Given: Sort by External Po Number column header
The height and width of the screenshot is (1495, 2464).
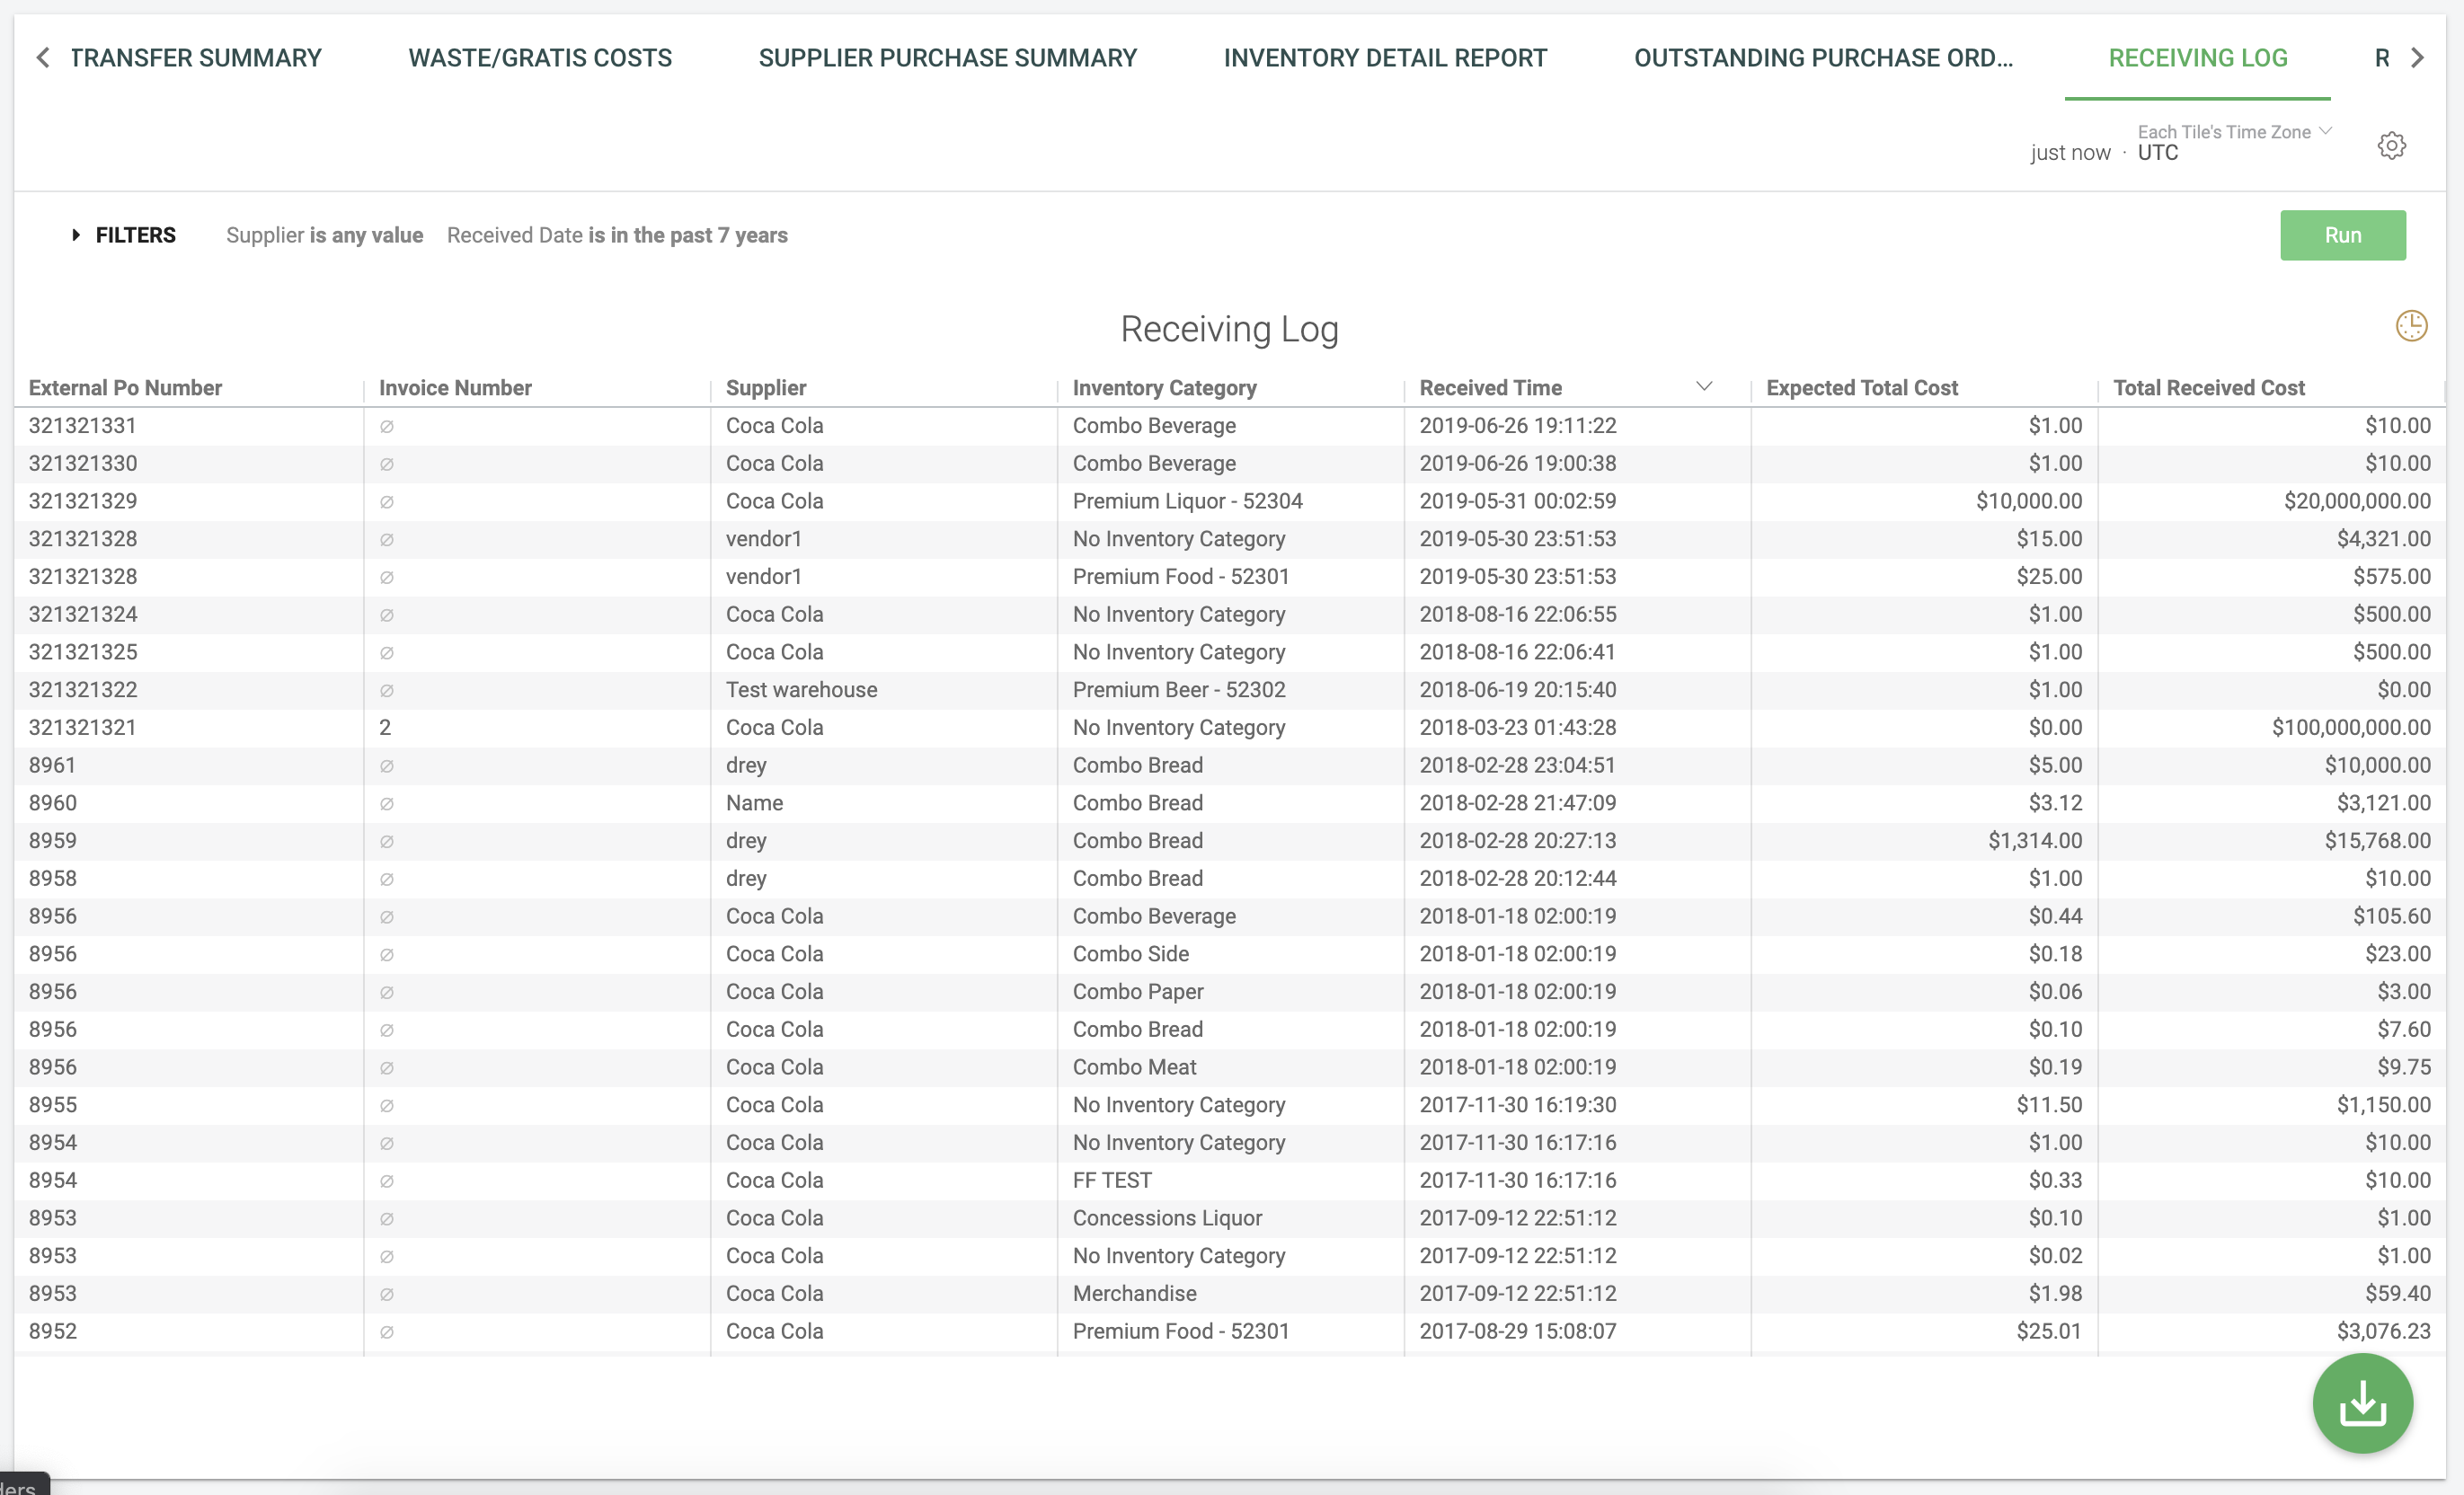Looking at the screenshot, I should click(x=125, y=388).
